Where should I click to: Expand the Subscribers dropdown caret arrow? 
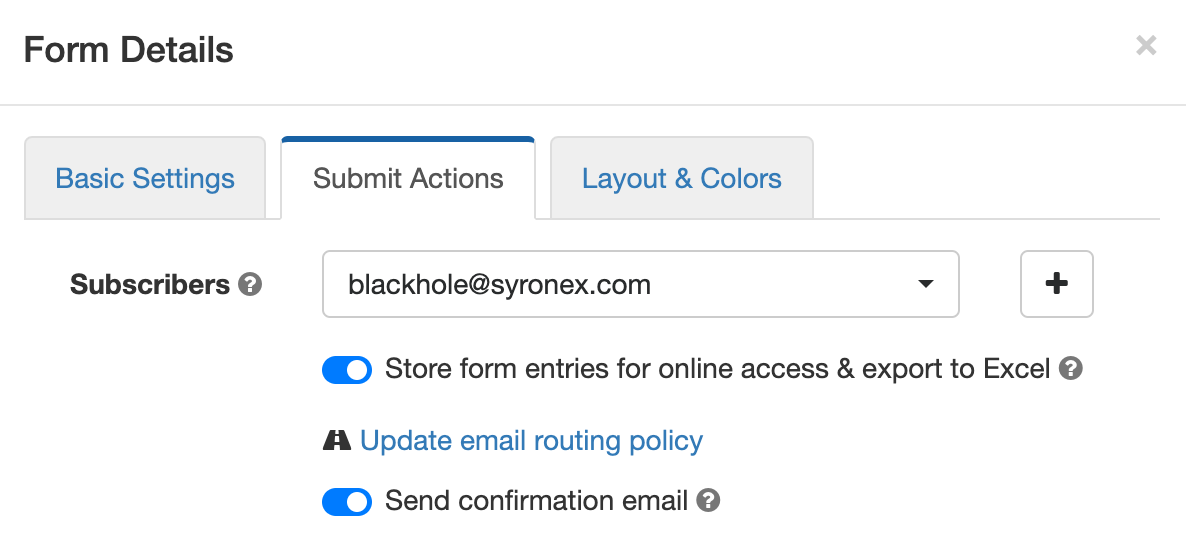(924, 284)
